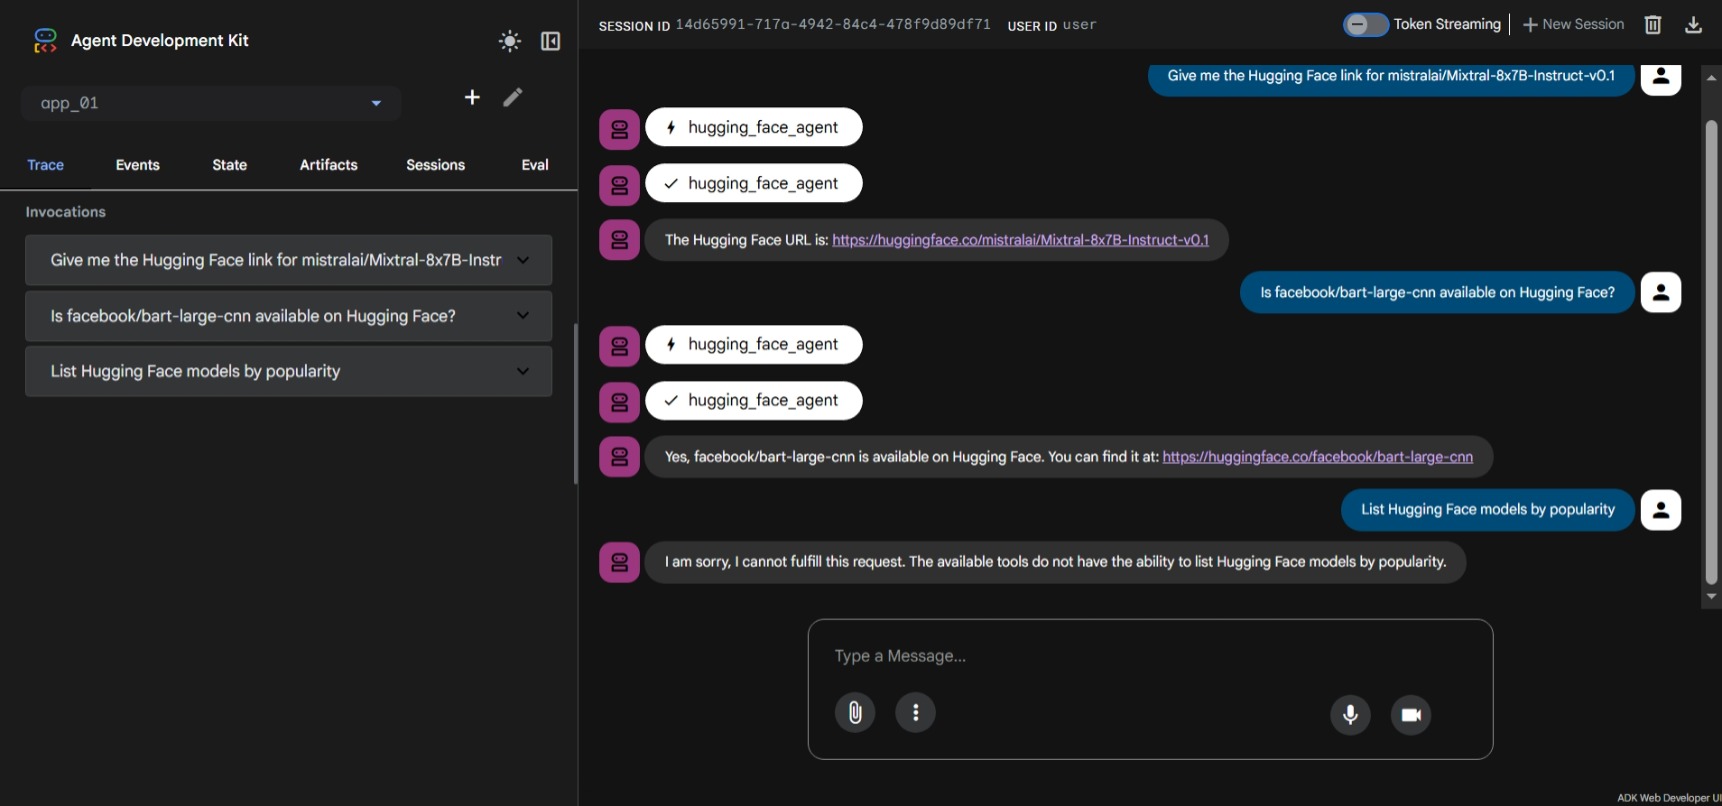The height and width of the screenshot is (806, 1722).
Task: Attach a file with paperclip icon
Action: click(855, 713)
